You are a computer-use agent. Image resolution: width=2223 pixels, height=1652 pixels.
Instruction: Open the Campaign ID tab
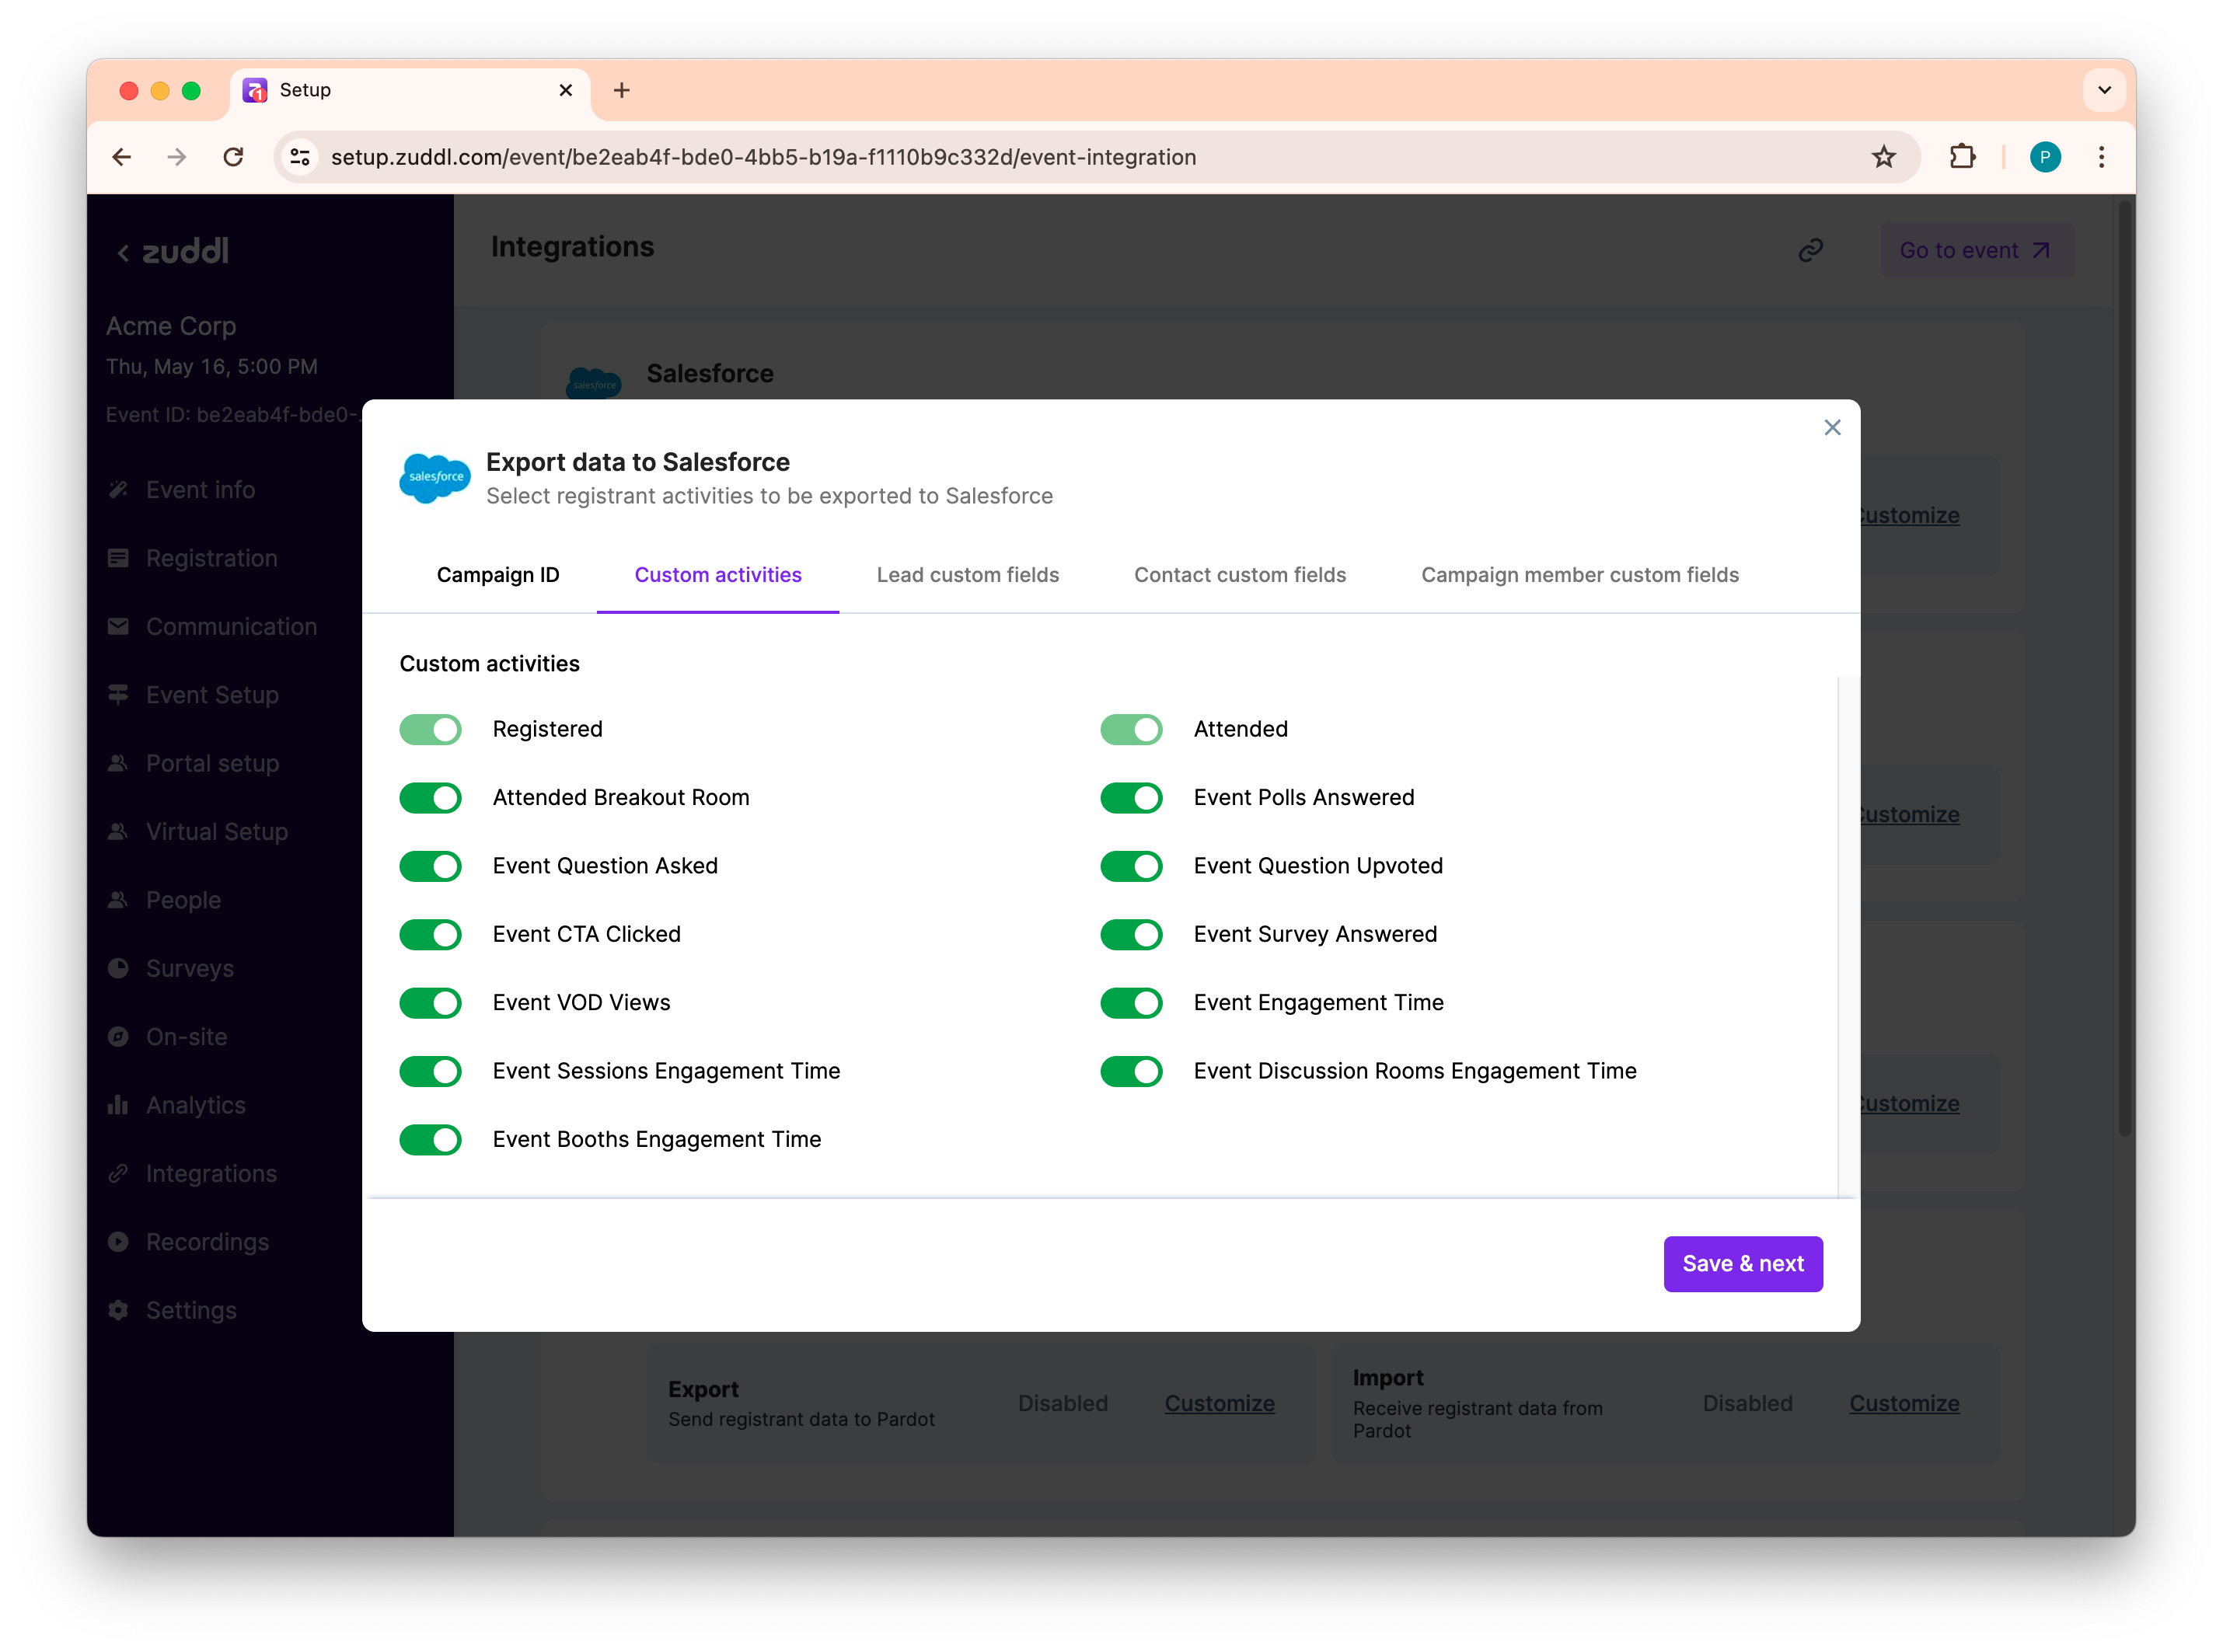pos(498,575)
